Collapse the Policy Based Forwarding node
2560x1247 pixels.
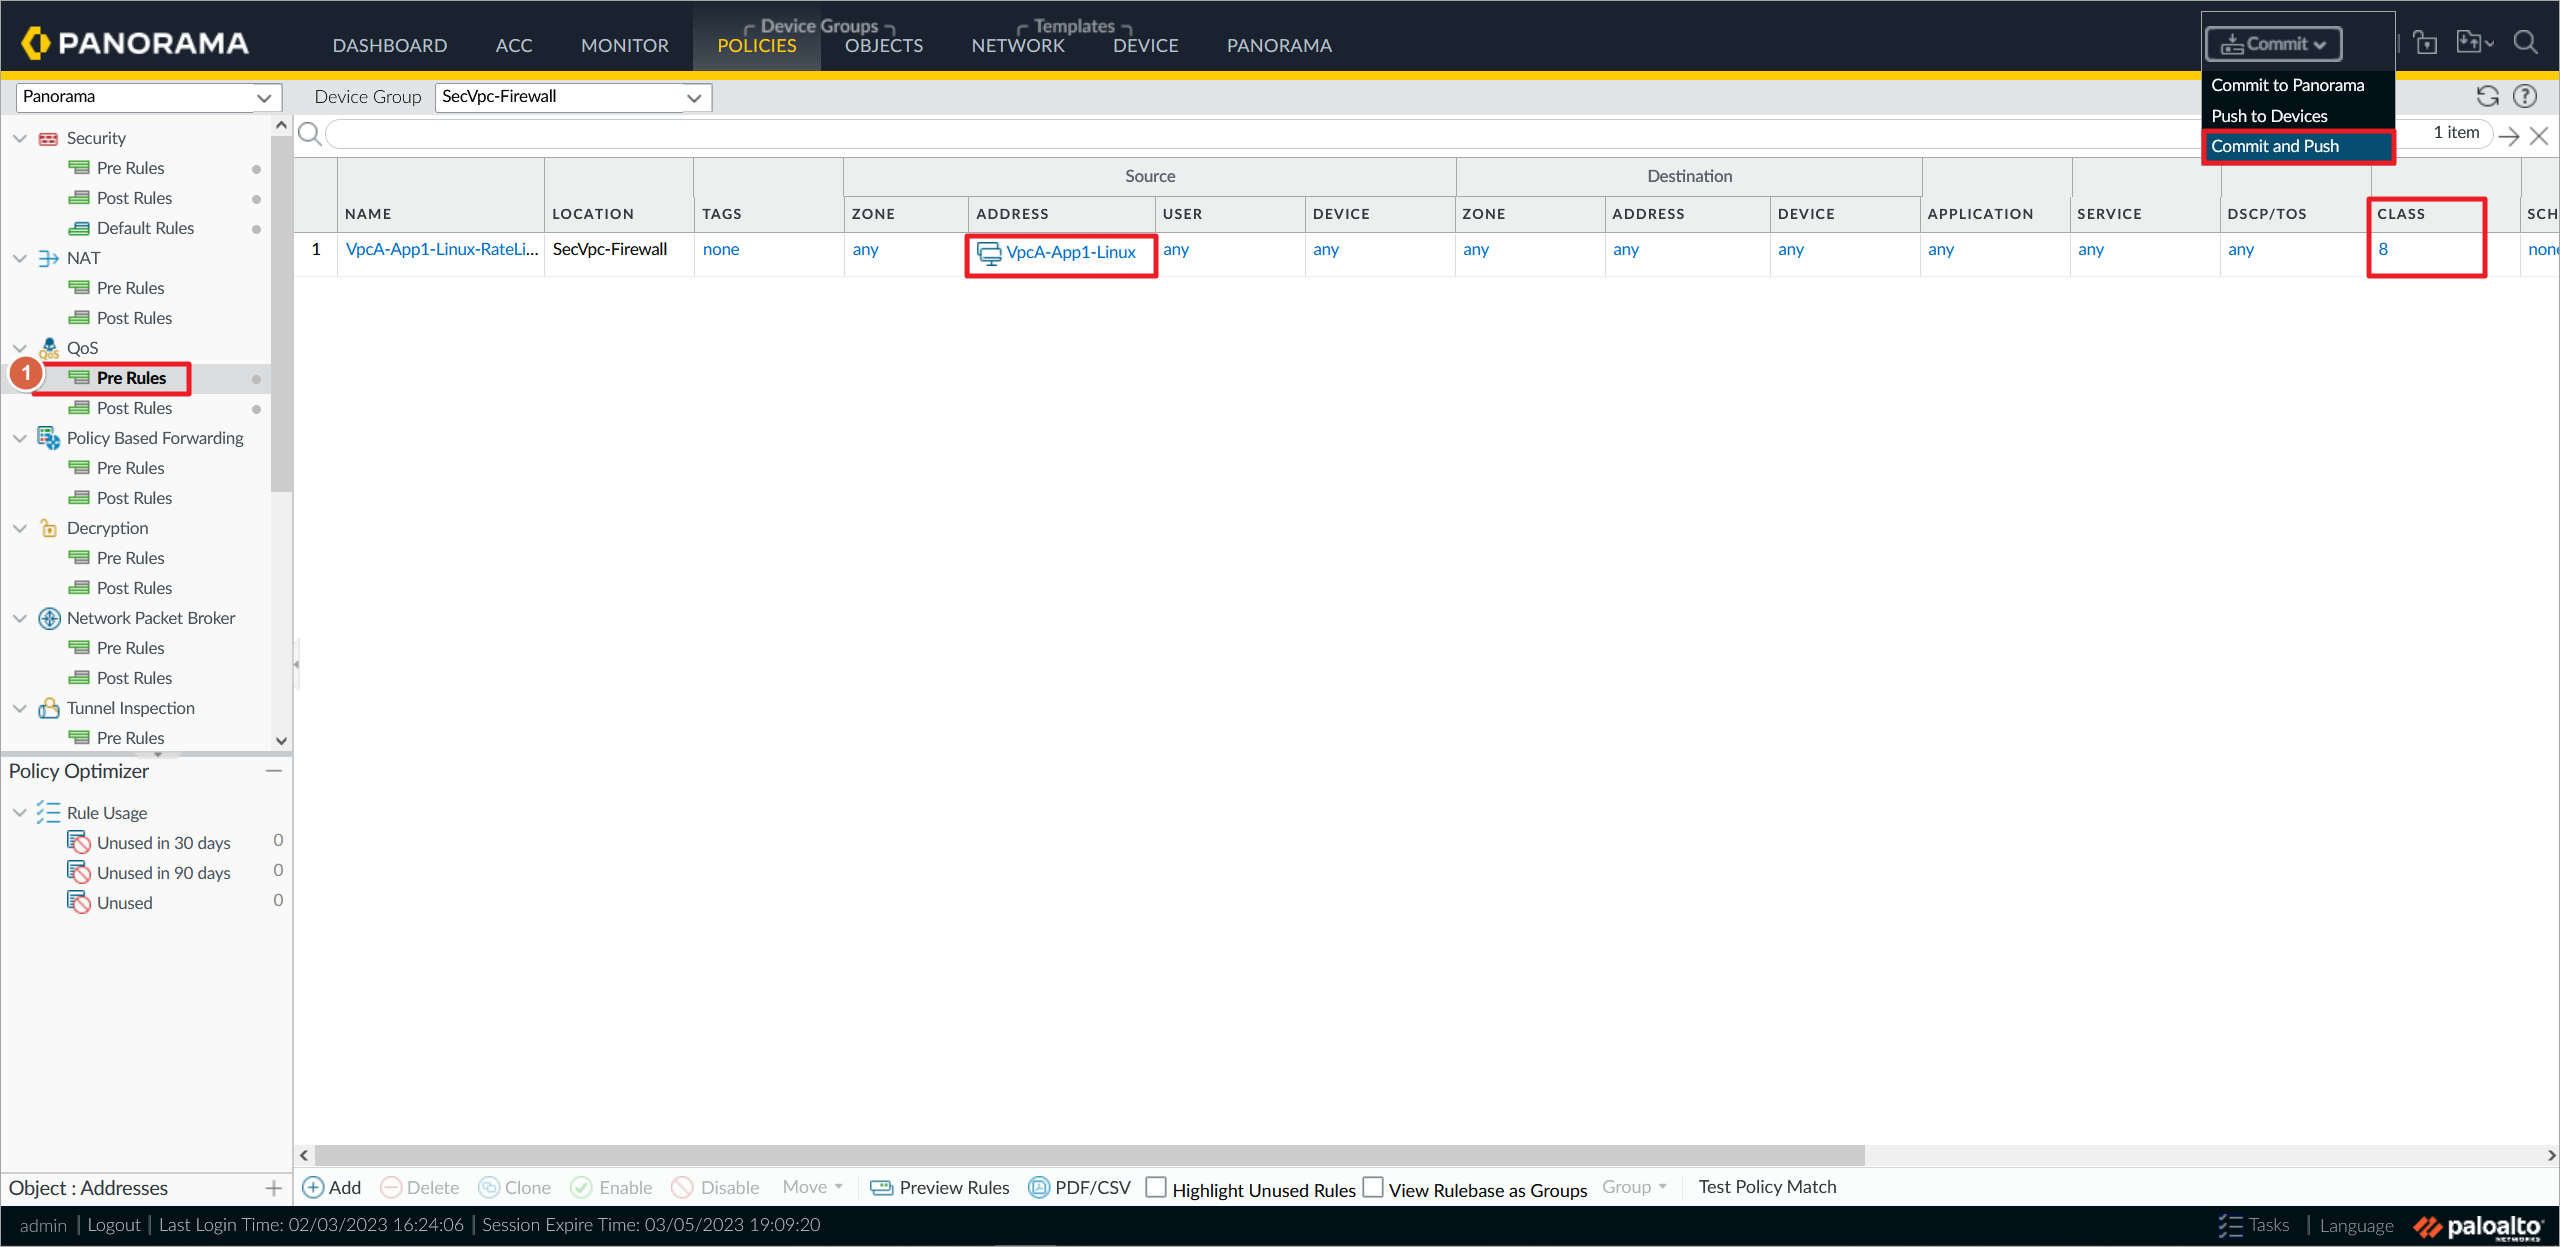pos(19,438)
